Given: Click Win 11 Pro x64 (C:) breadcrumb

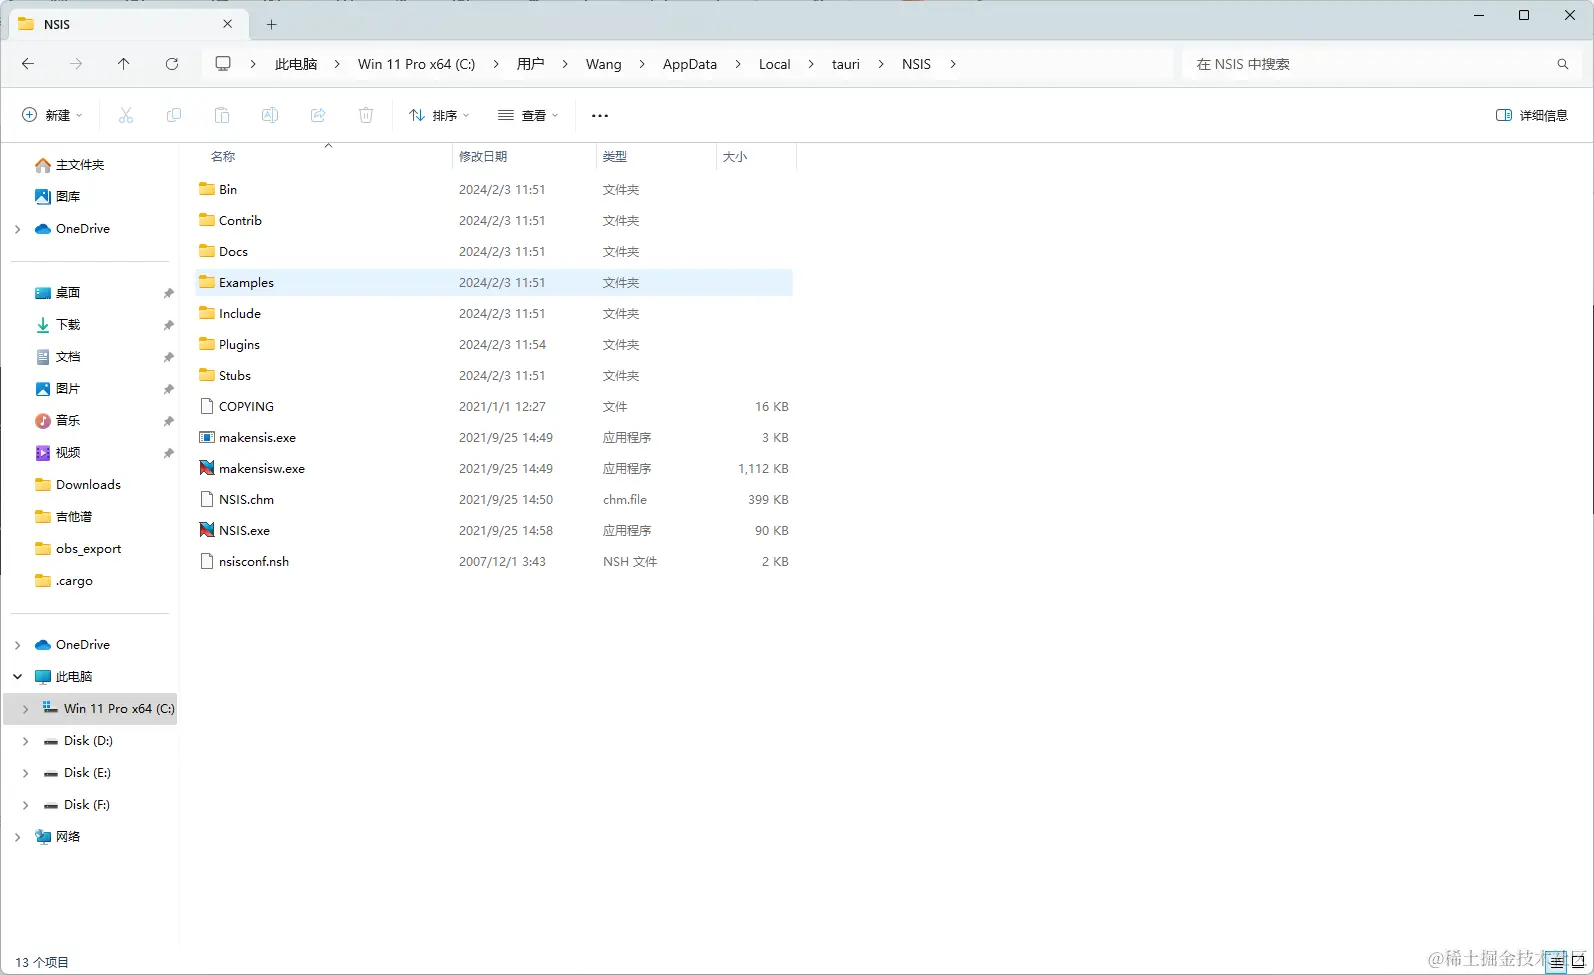Looking at the screenshot, I should pos(417,64).
